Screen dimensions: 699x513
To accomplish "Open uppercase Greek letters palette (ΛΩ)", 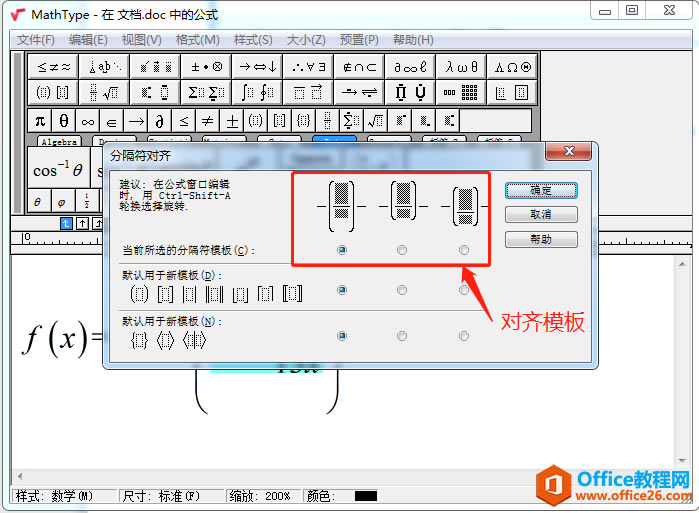I will [512, 67].
